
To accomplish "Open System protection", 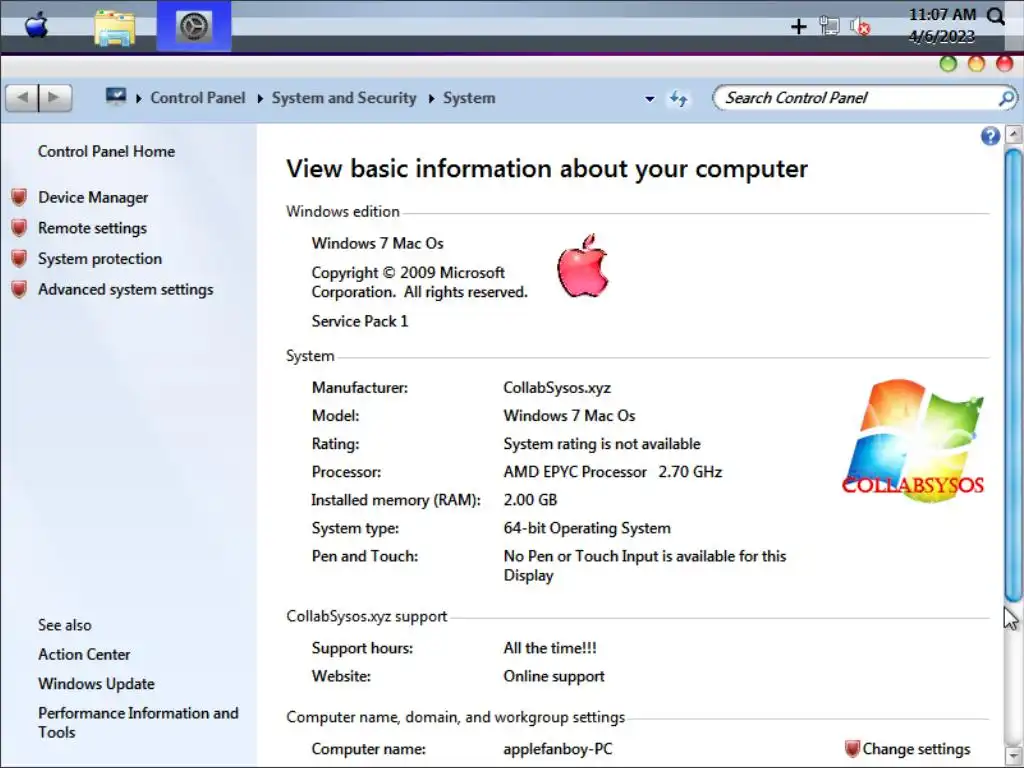I will (x=100, y=259).
